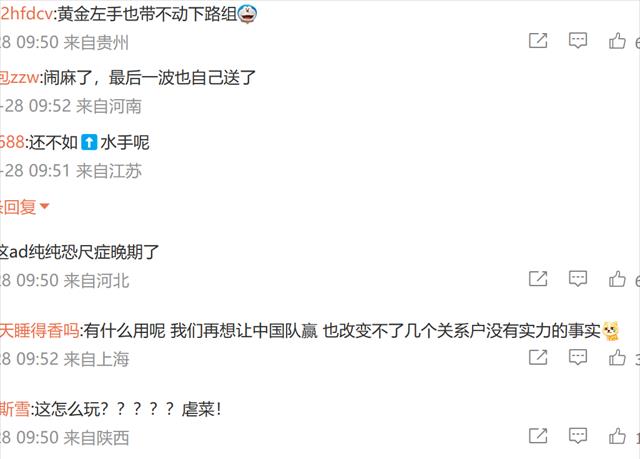
Task: Like the 黄金左手也带不动下路组 comment
Action: click(x=617, y=41)
